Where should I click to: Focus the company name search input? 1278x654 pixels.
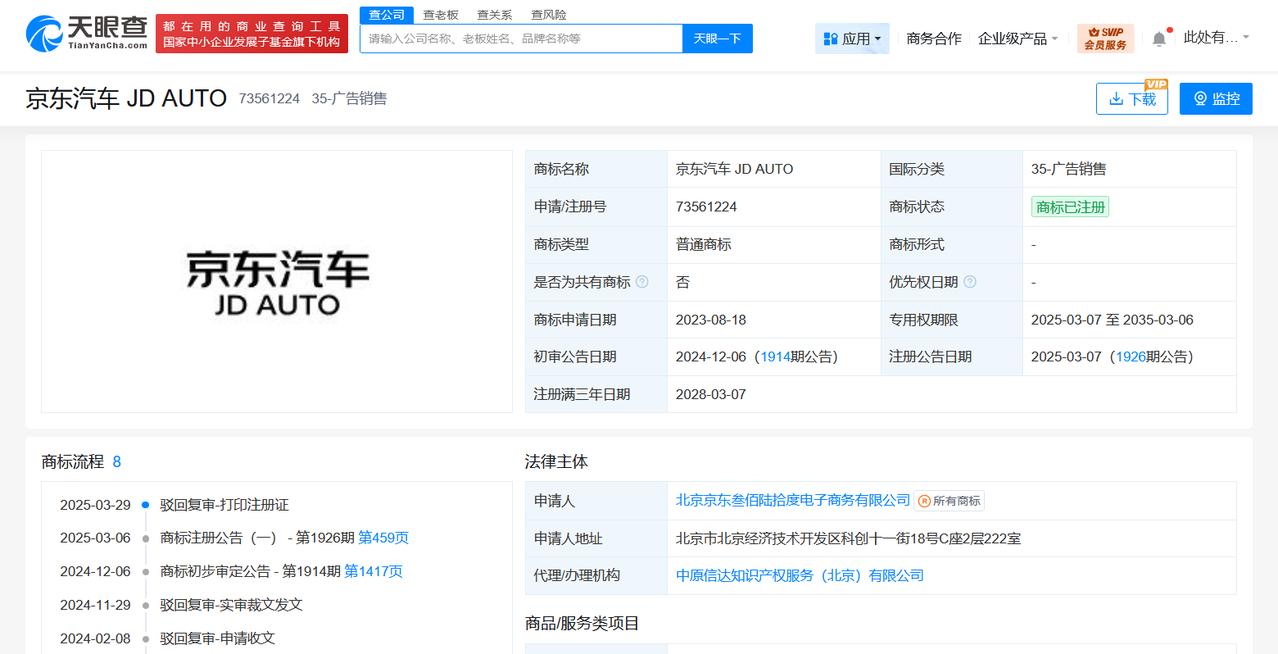pos(521,38)
